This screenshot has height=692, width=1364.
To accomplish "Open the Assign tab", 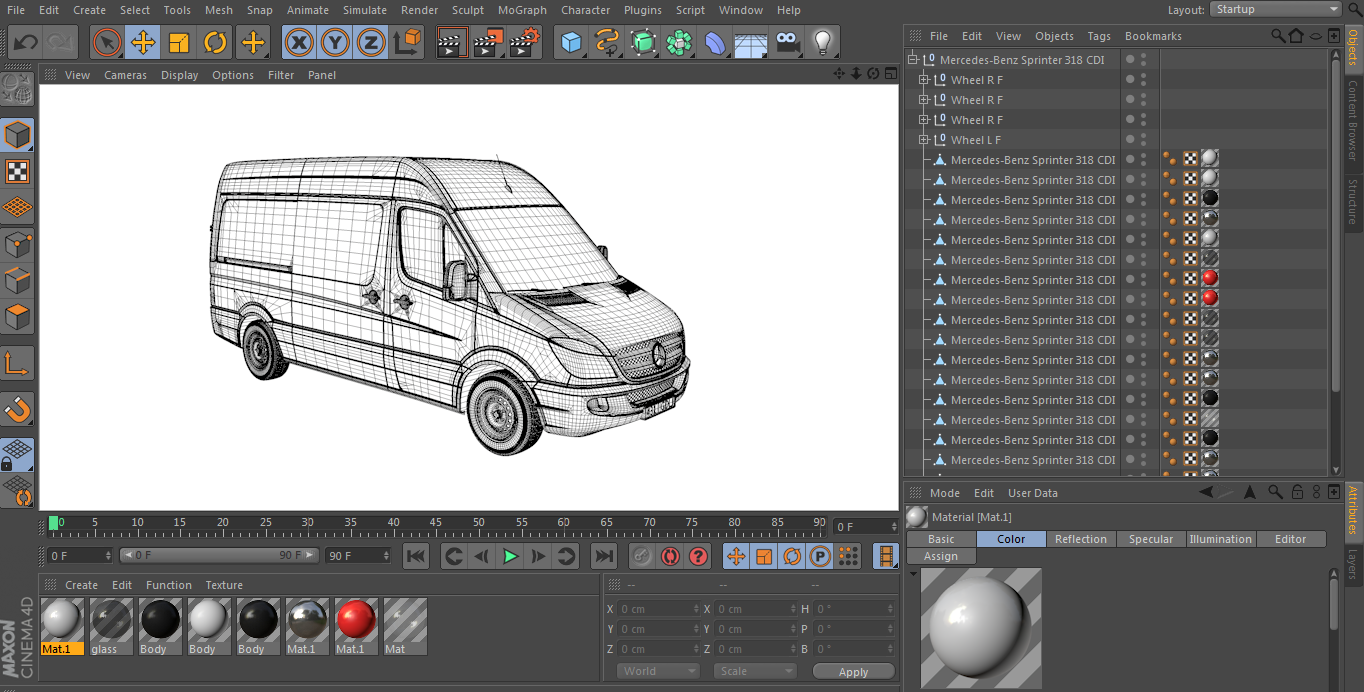I will tap(941, 556).
